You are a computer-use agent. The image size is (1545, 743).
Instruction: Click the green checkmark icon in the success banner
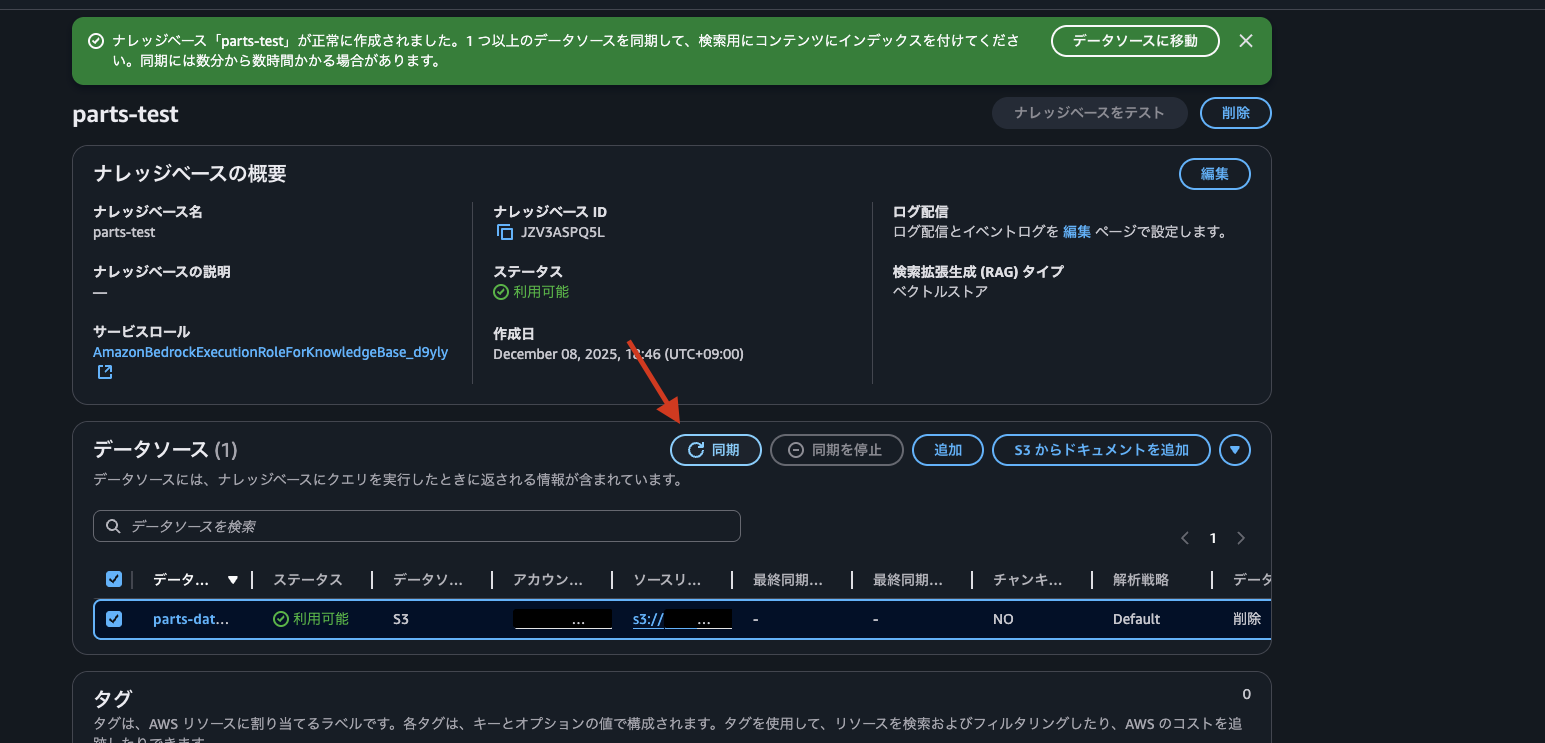pyautogui.click(x=96, y=40)
